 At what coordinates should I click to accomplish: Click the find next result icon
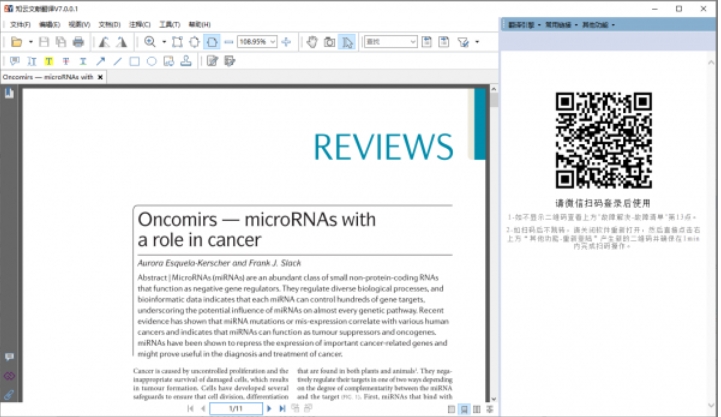click(x=444, y=42)
